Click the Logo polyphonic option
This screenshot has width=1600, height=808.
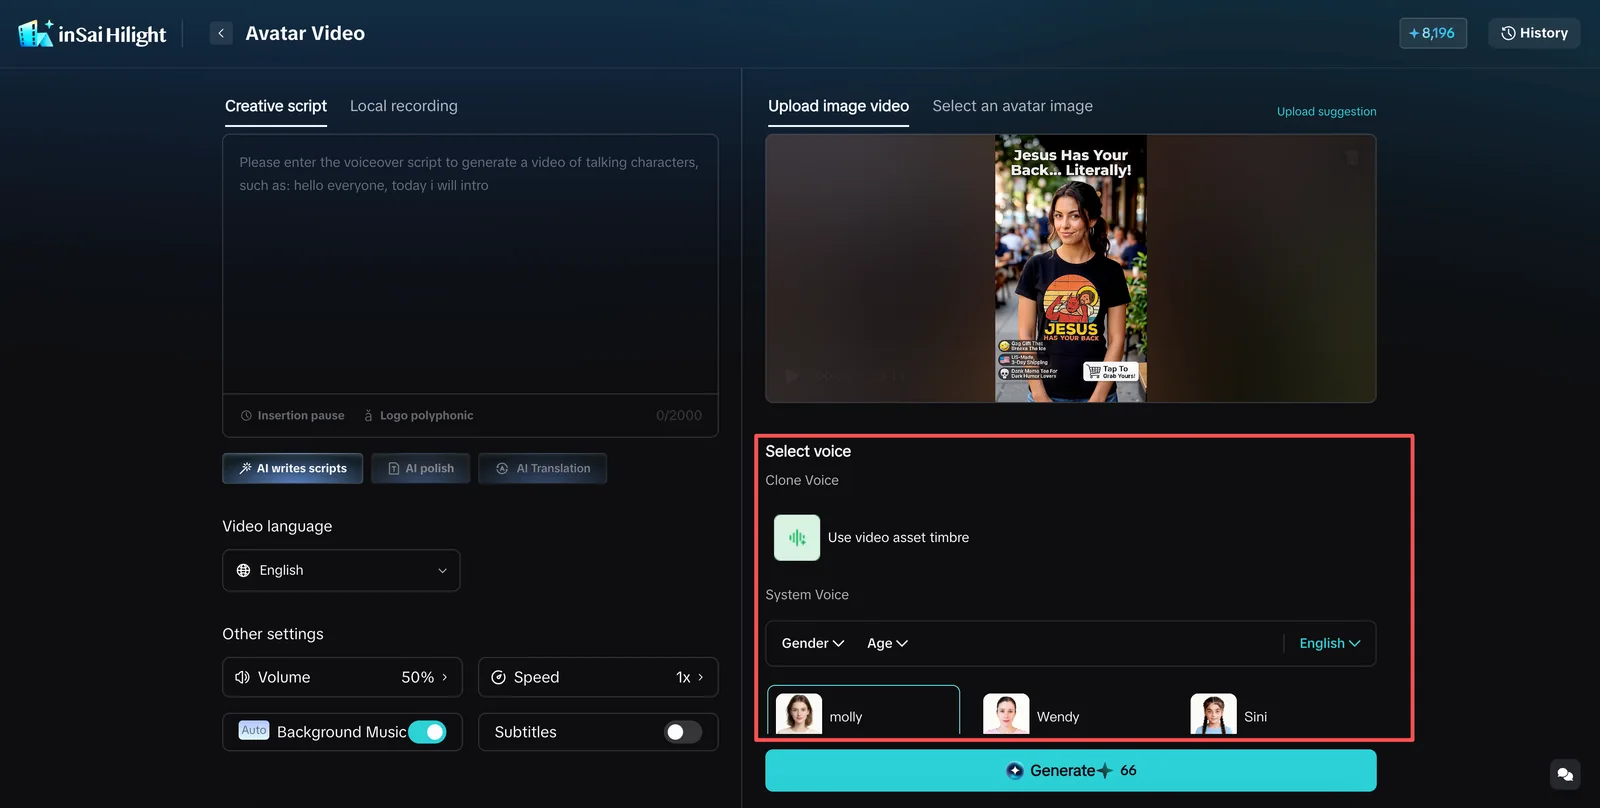(418, 415)
